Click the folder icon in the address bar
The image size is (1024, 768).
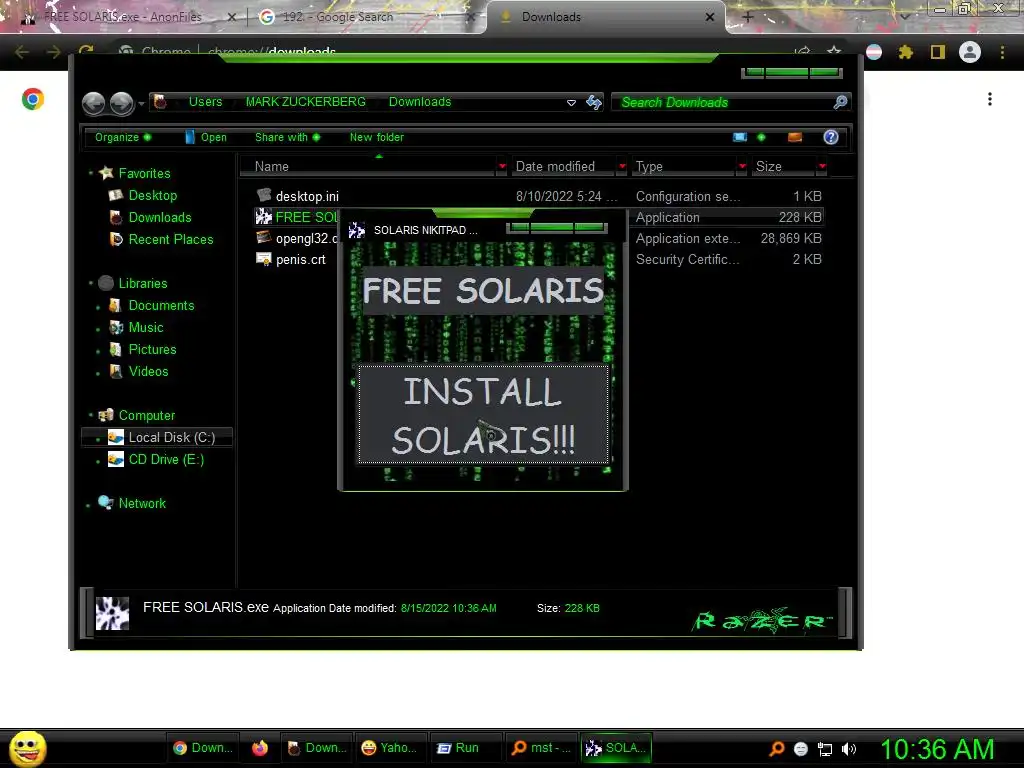[x=160, y=102]
